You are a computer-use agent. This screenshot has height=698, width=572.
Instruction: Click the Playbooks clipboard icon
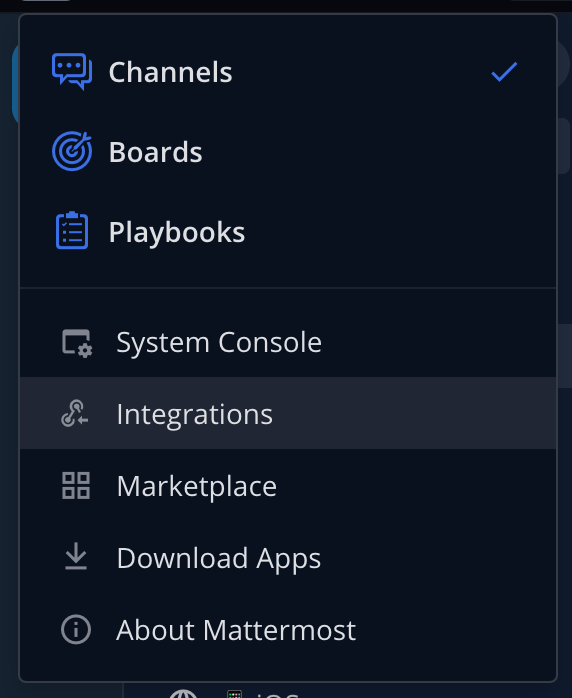(x=72, y=231)
